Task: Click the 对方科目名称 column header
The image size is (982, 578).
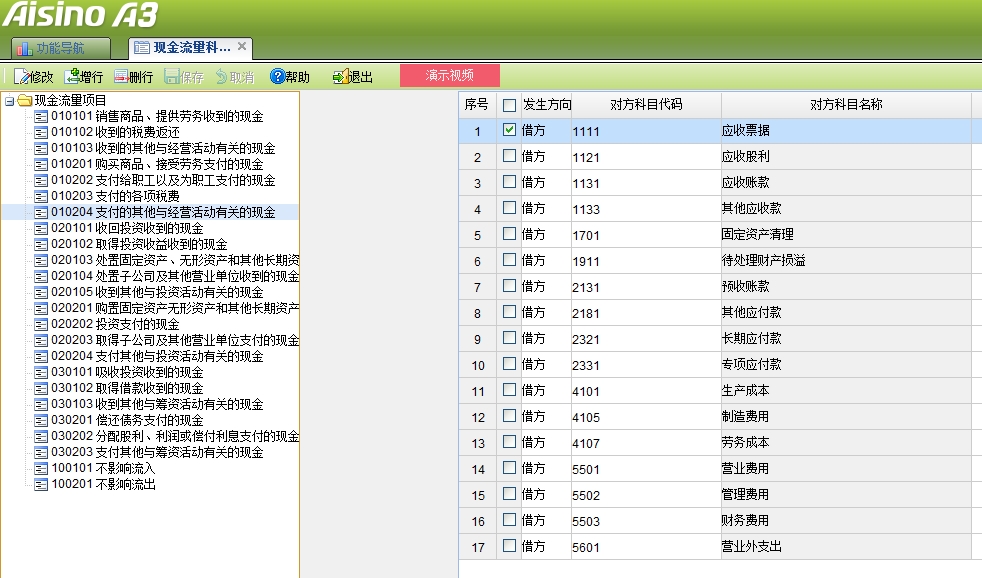Action: (845, 105)
